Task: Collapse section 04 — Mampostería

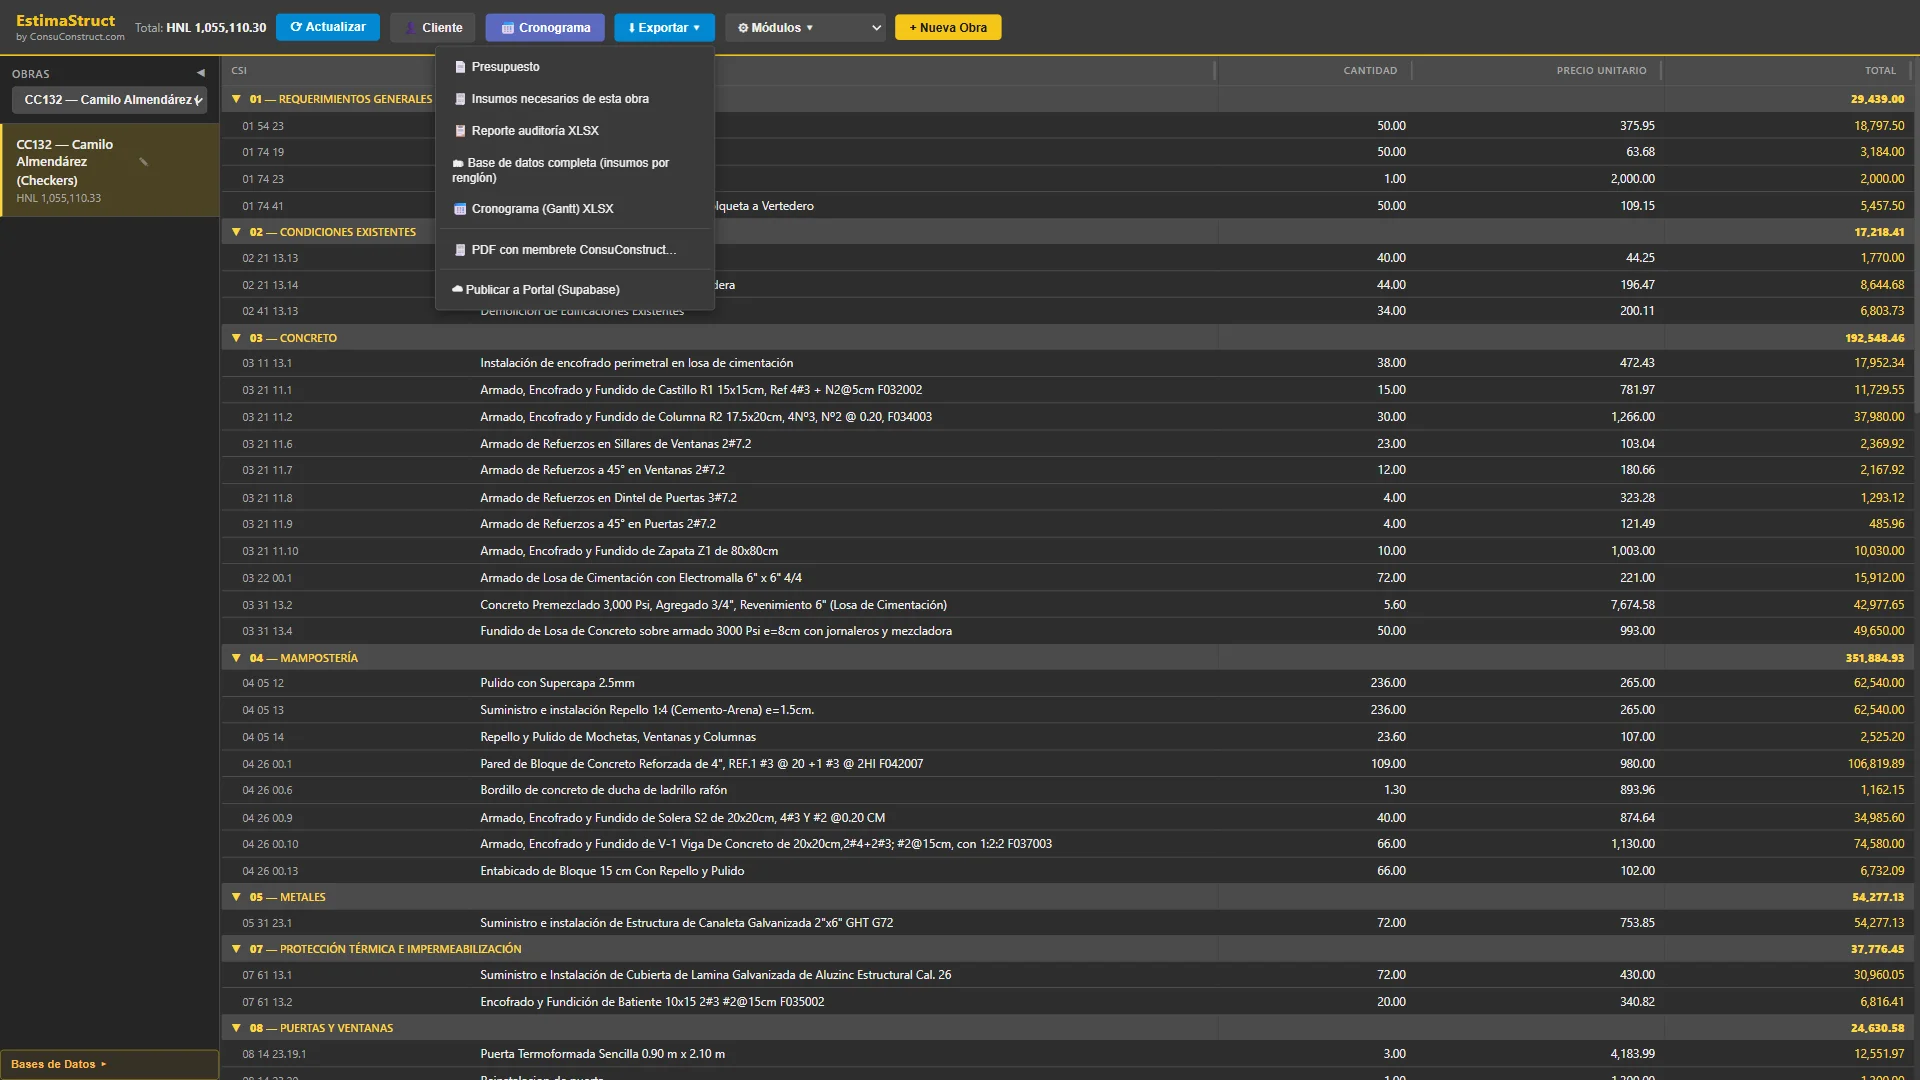Action: (236, 658)
